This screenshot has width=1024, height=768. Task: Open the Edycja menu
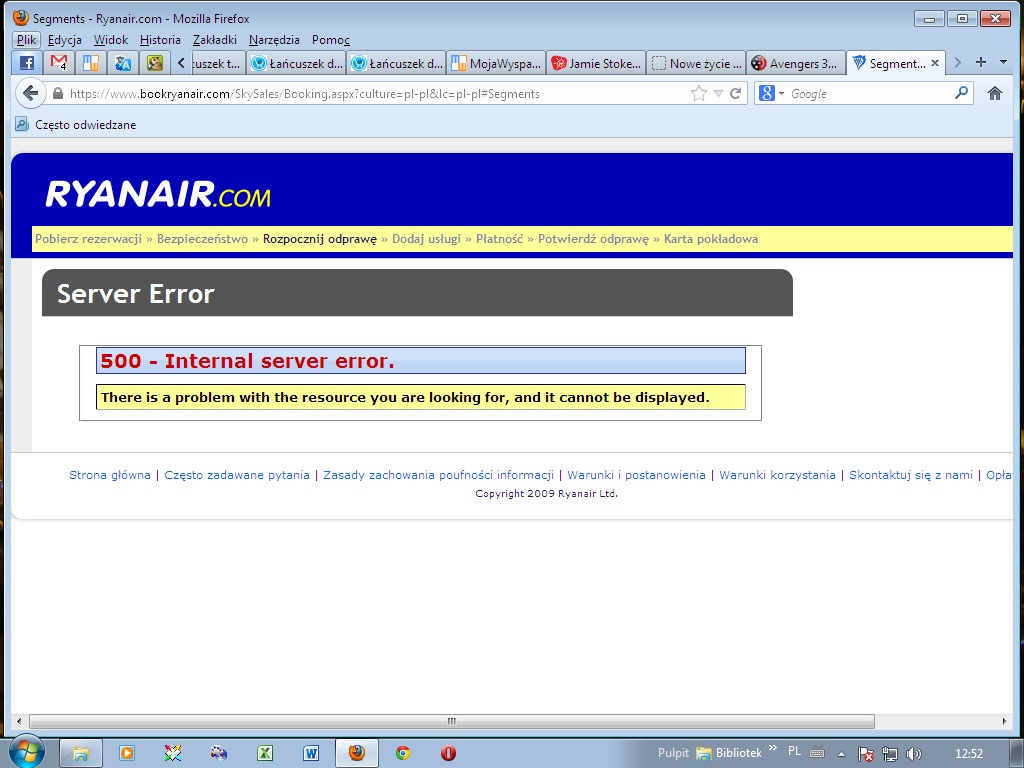pyautogui.click(x=65, y=40)
